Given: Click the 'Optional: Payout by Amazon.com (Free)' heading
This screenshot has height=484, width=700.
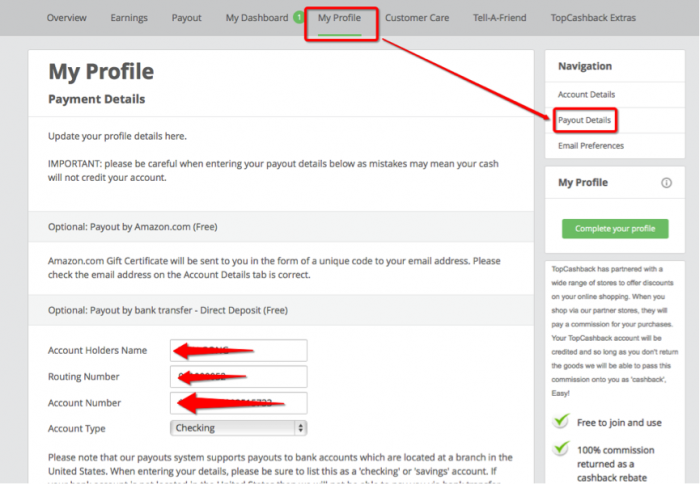Looking at the screenshot, I should 133,227.
